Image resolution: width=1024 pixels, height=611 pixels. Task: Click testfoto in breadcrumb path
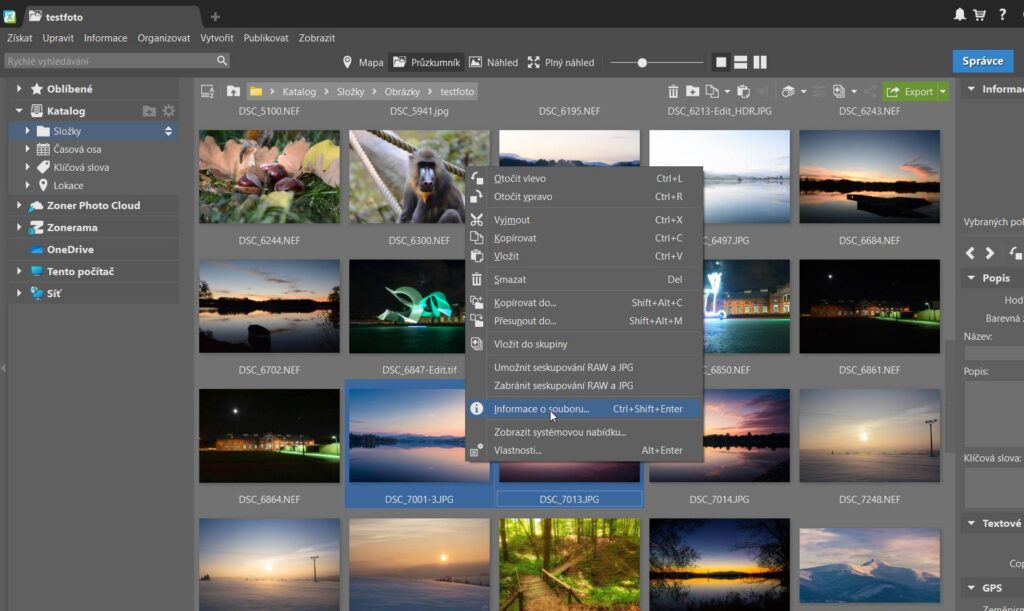point(457,91)
